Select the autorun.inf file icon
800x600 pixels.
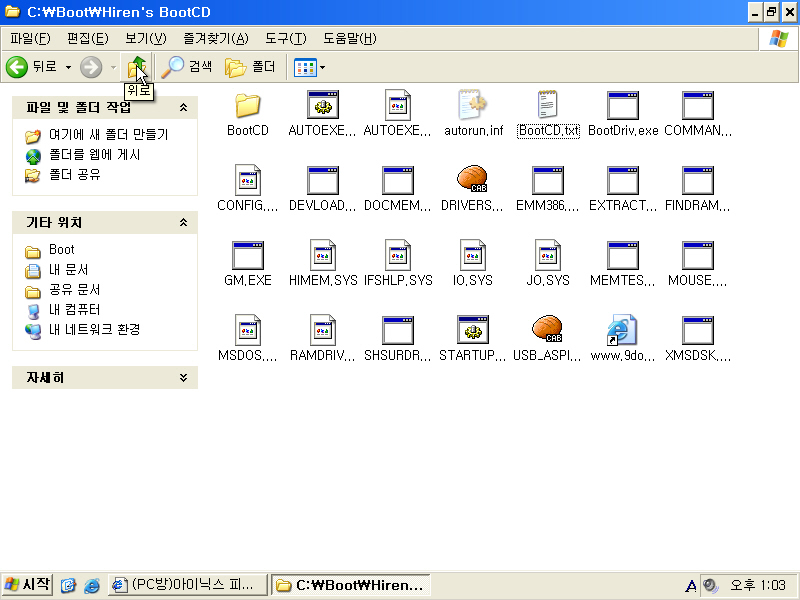[472, 106]
